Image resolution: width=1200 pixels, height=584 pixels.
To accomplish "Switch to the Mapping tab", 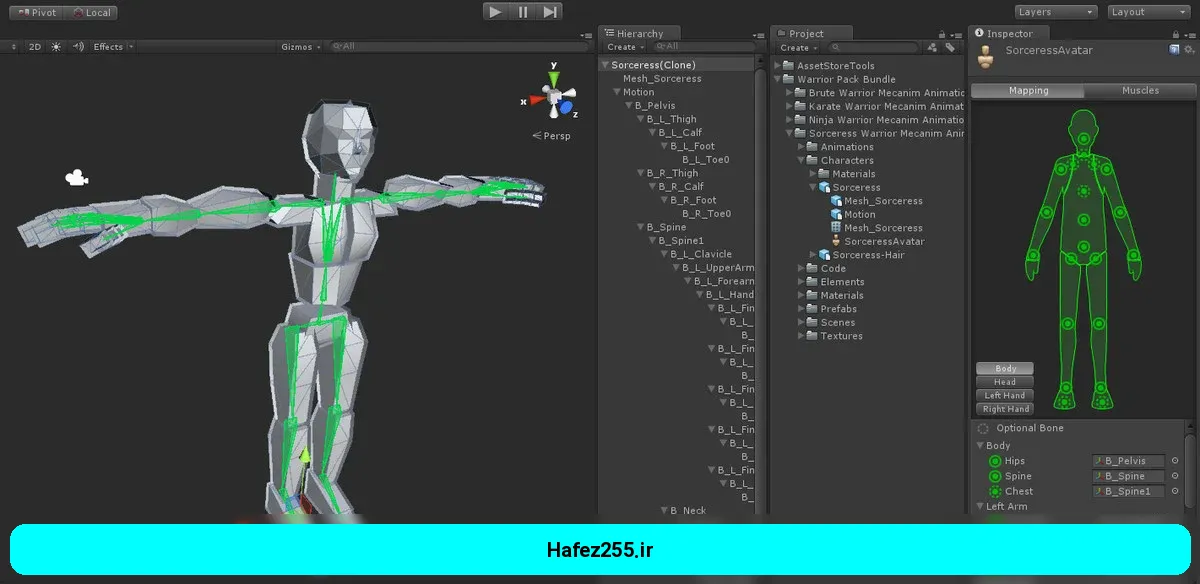I will pyautogui.click(x=1028, y=90).
